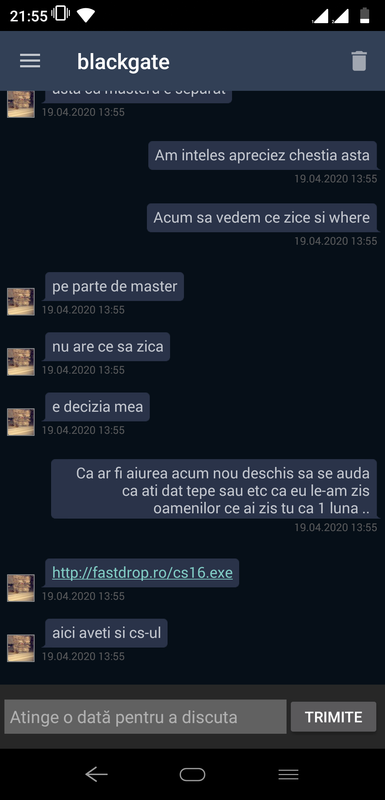Tap the trash delete icon
Screen dimensions: 385x800
coord(359,61)
